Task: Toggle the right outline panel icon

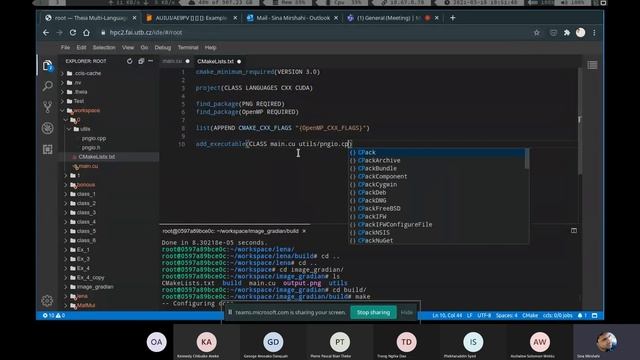Action: [x=592, y=65]
